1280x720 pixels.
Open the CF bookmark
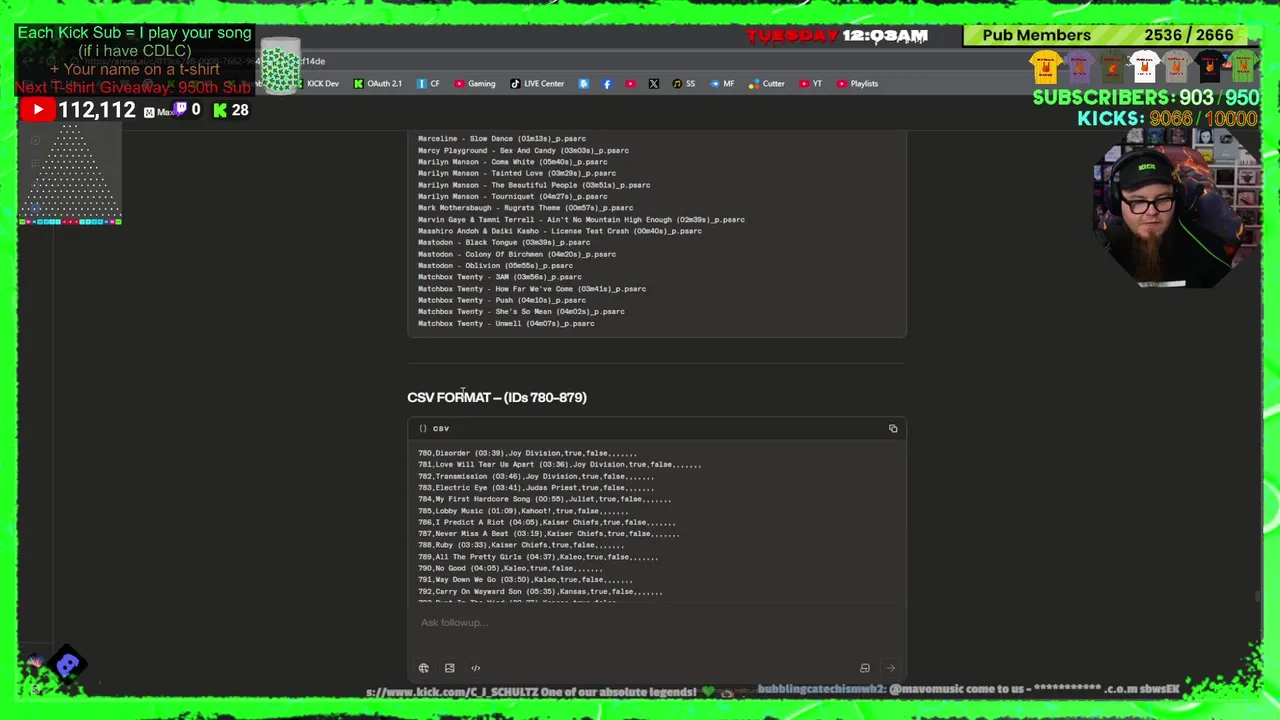[x=428, y=84]
